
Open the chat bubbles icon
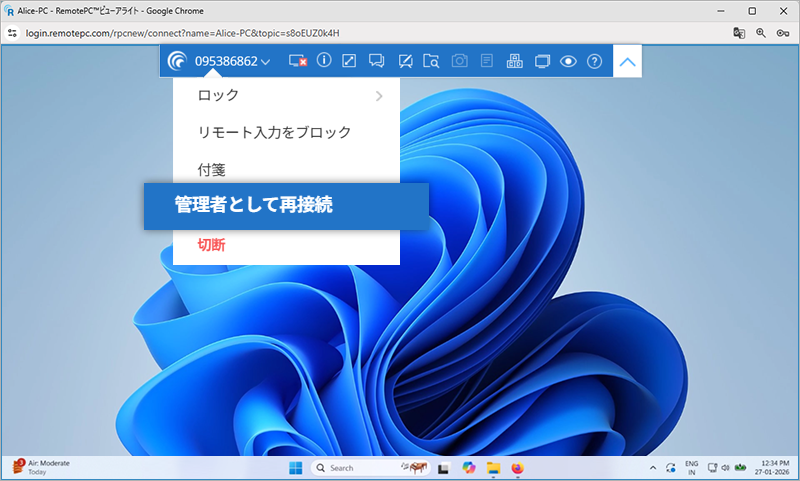377,61
